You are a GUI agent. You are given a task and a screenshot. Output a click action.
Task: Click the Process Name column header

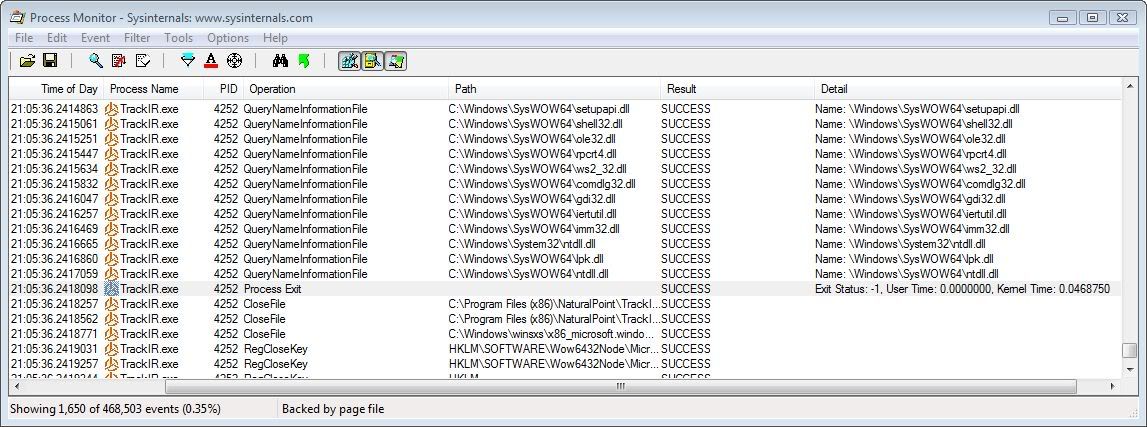coord(154,89)
